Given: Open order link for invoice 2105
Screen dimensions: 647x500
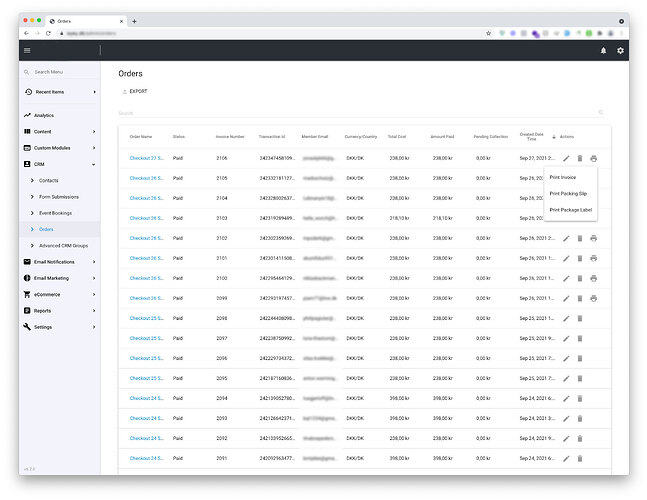Looking at the screenshot, I should pyautogui.click(x=146, y=178).
